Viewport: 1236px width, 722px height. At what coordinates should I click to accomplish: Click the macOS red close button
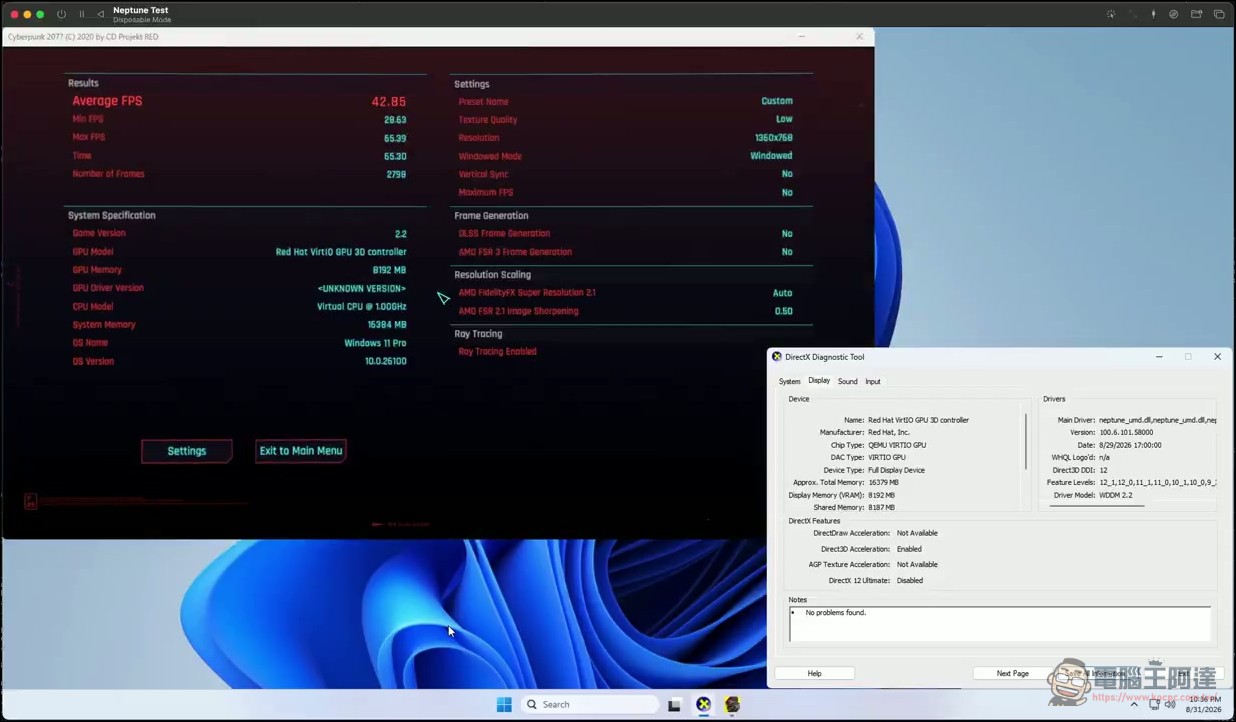(14, 14)
